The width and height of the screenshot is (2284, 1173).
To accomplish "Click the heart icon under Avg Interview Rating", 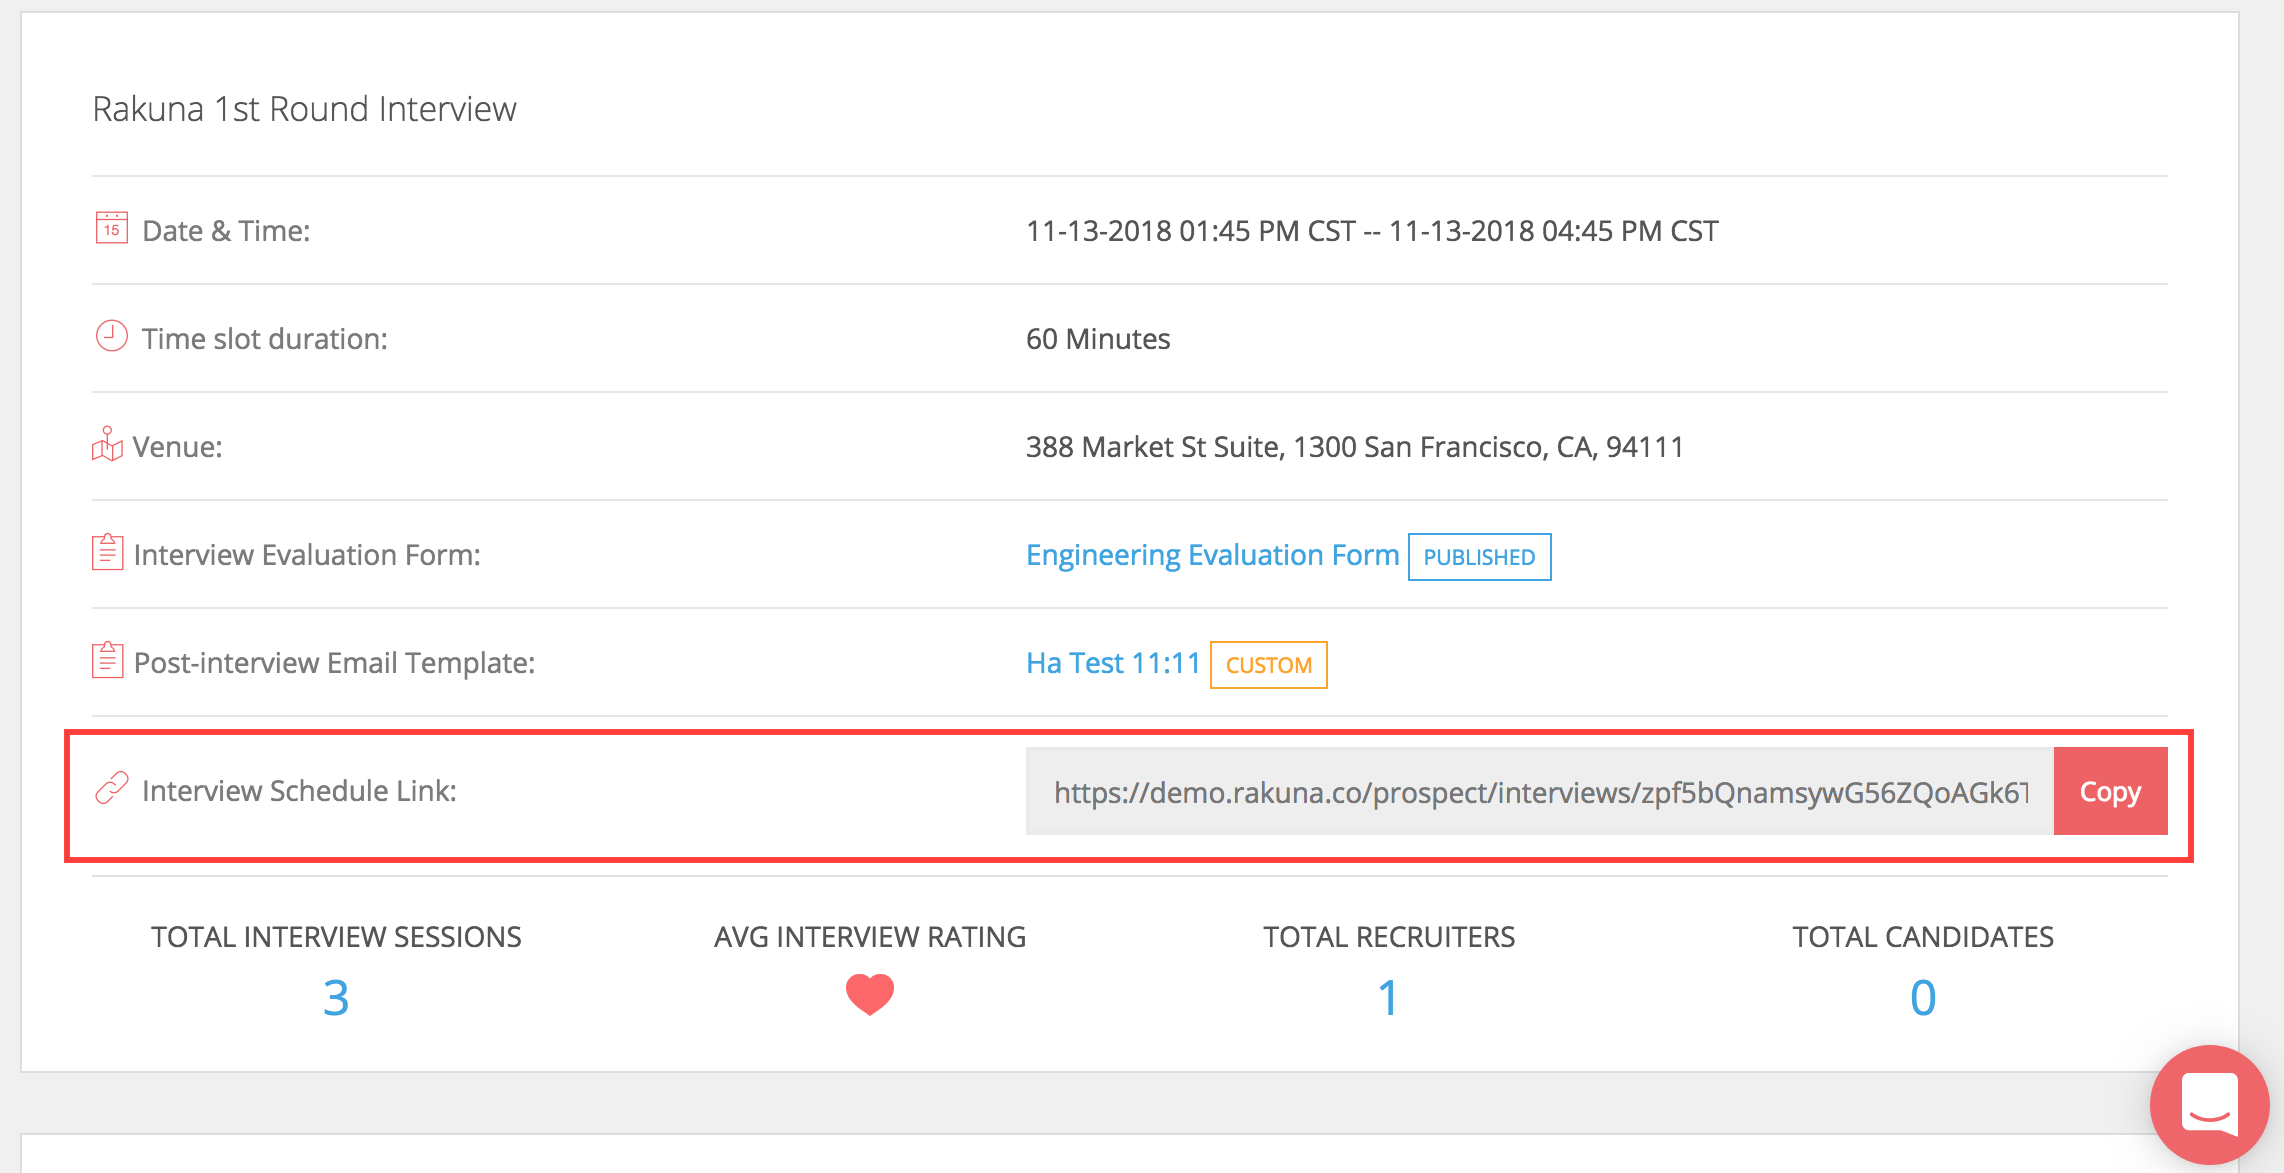I will point(869,994).
